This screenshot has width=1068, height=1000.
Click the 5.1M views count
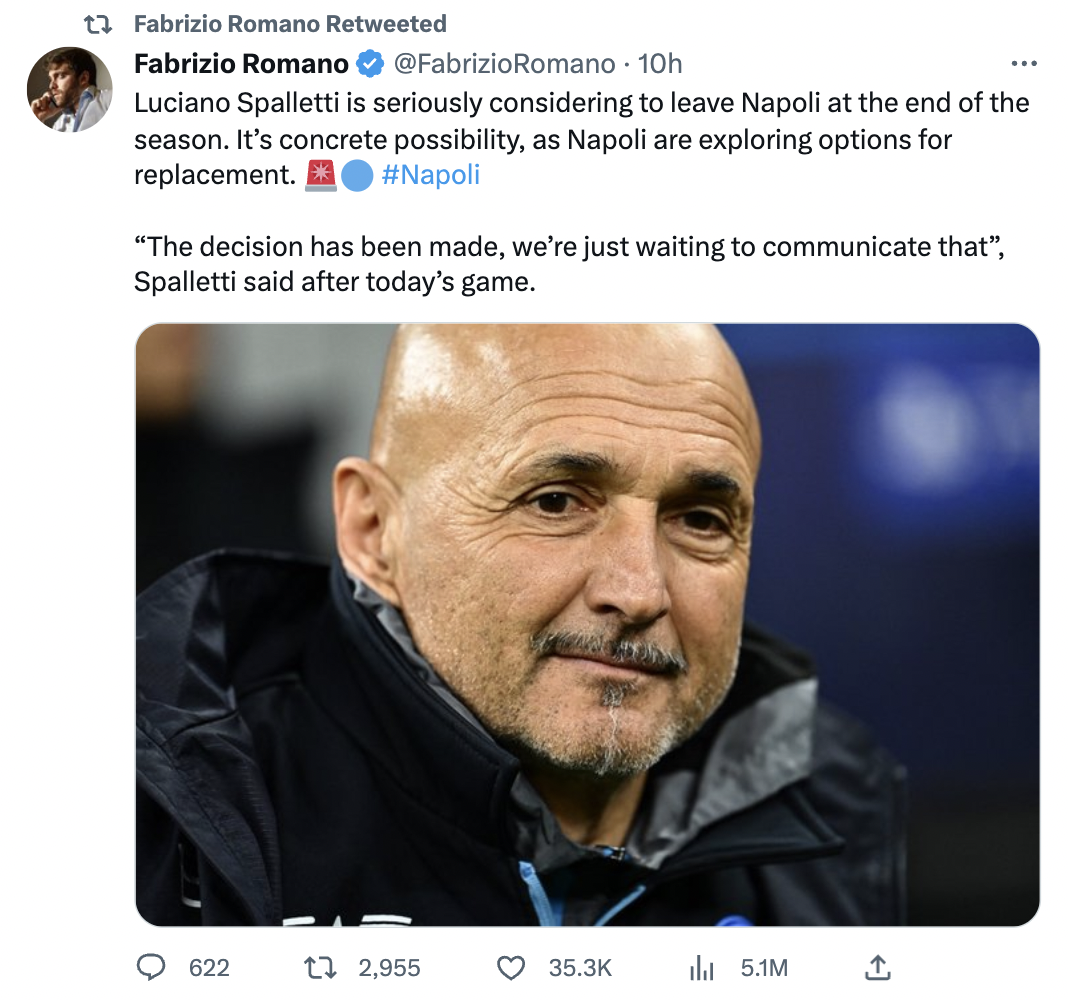764,967
